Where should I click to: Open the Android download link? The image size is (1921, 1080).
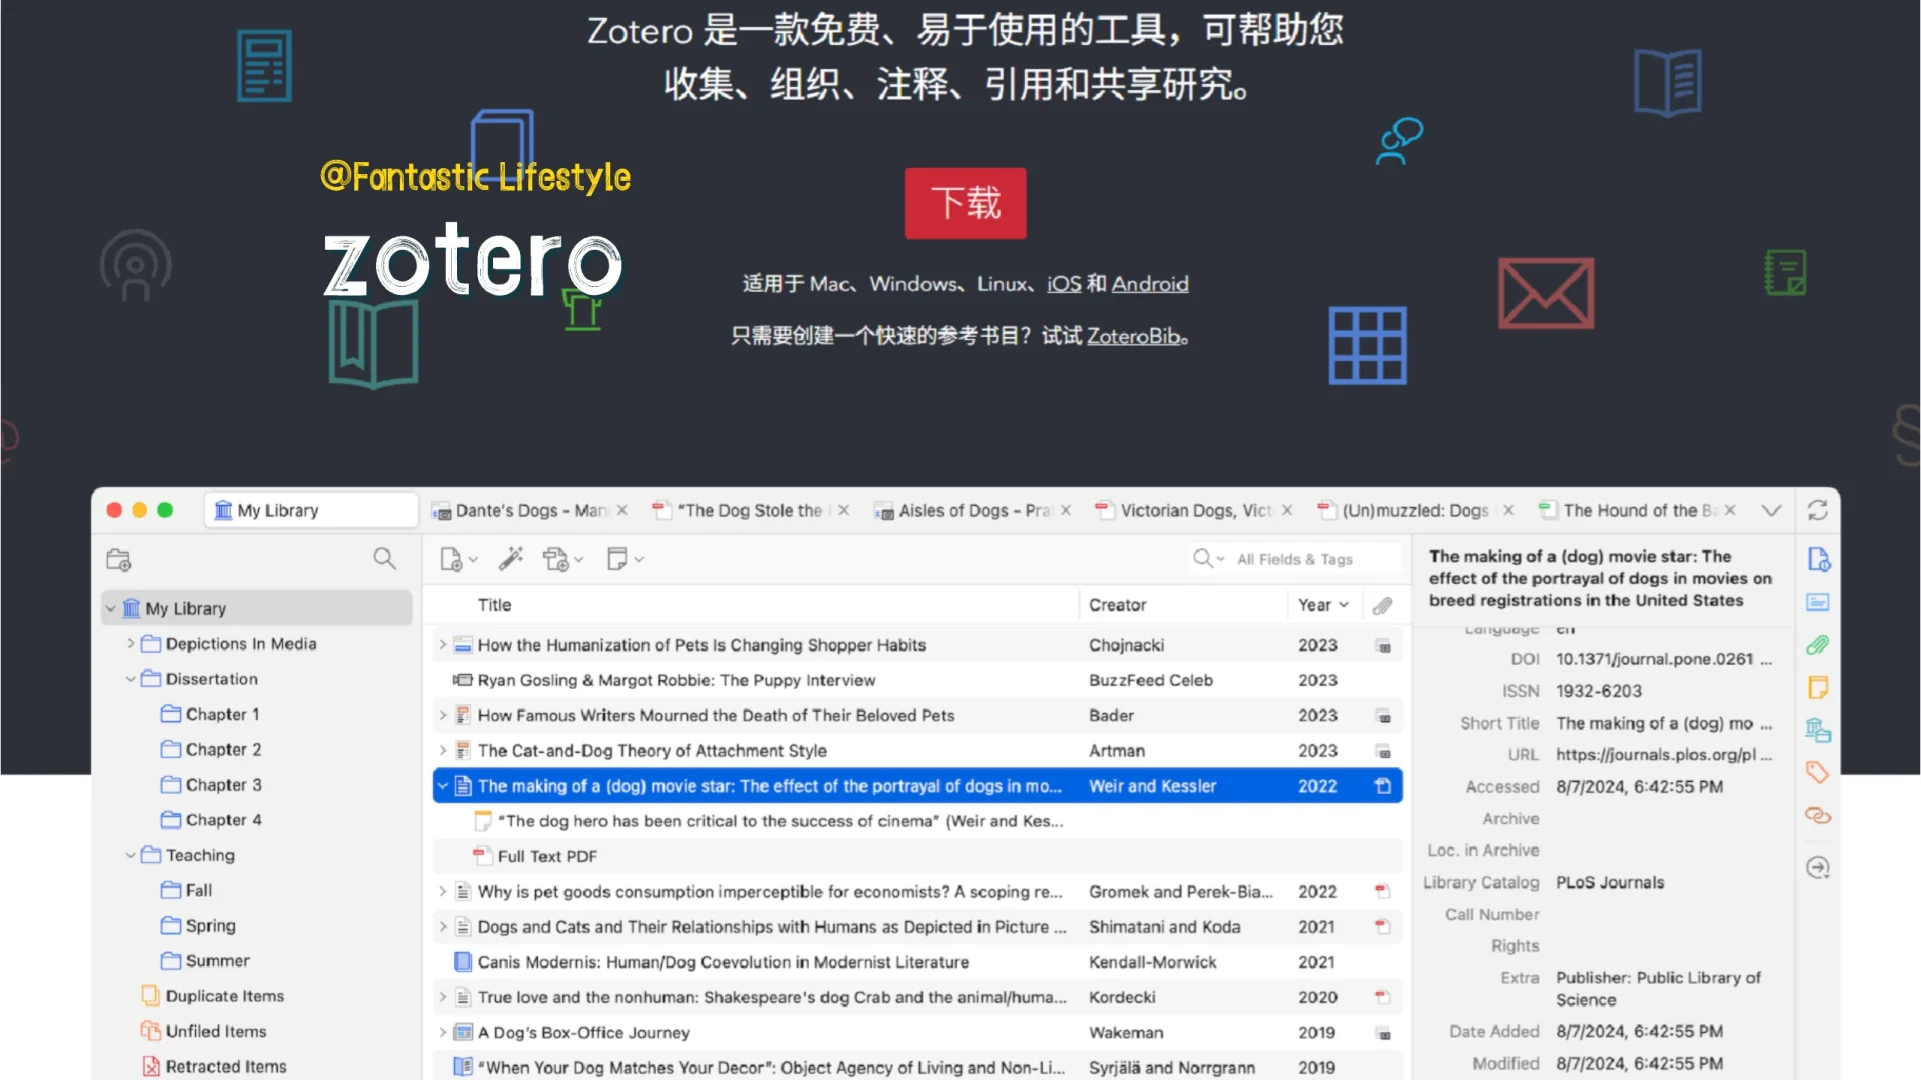1150,284
